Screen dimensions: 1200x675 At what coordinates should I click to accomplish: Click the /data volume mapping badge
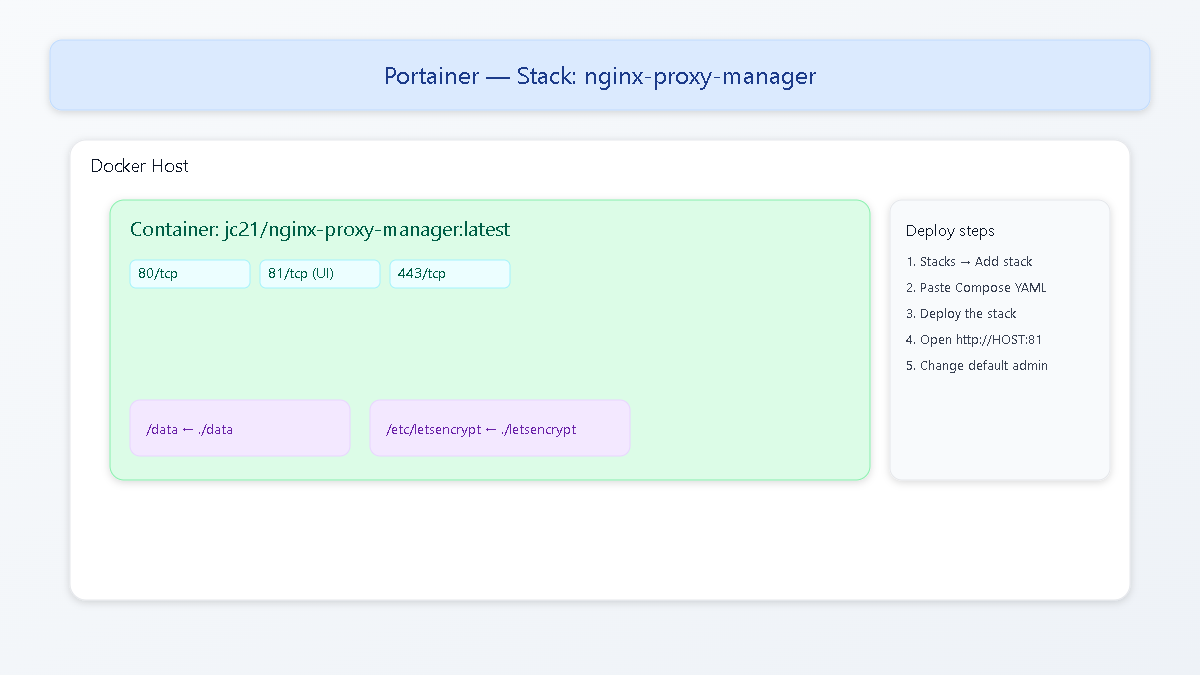240,428
